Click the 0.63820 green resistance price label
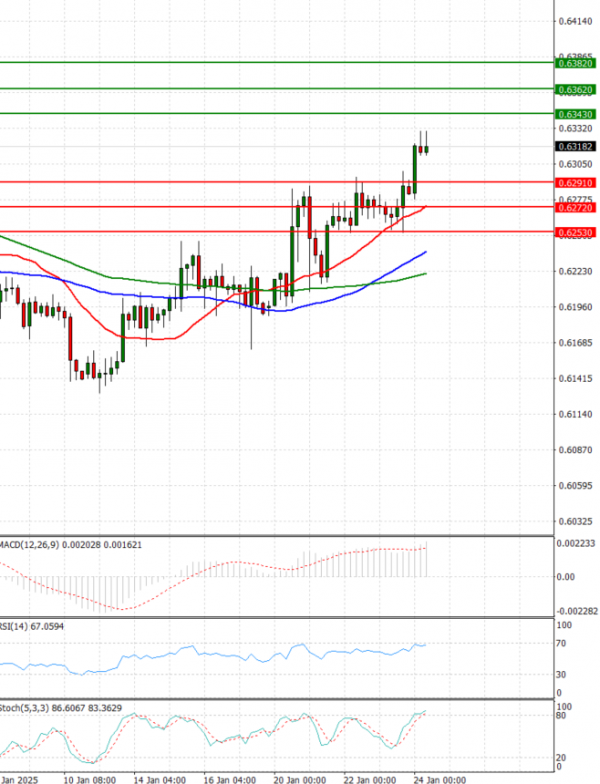Image resolution: width=600 pixels, height=784 pixels. click(x=575, y=64)
